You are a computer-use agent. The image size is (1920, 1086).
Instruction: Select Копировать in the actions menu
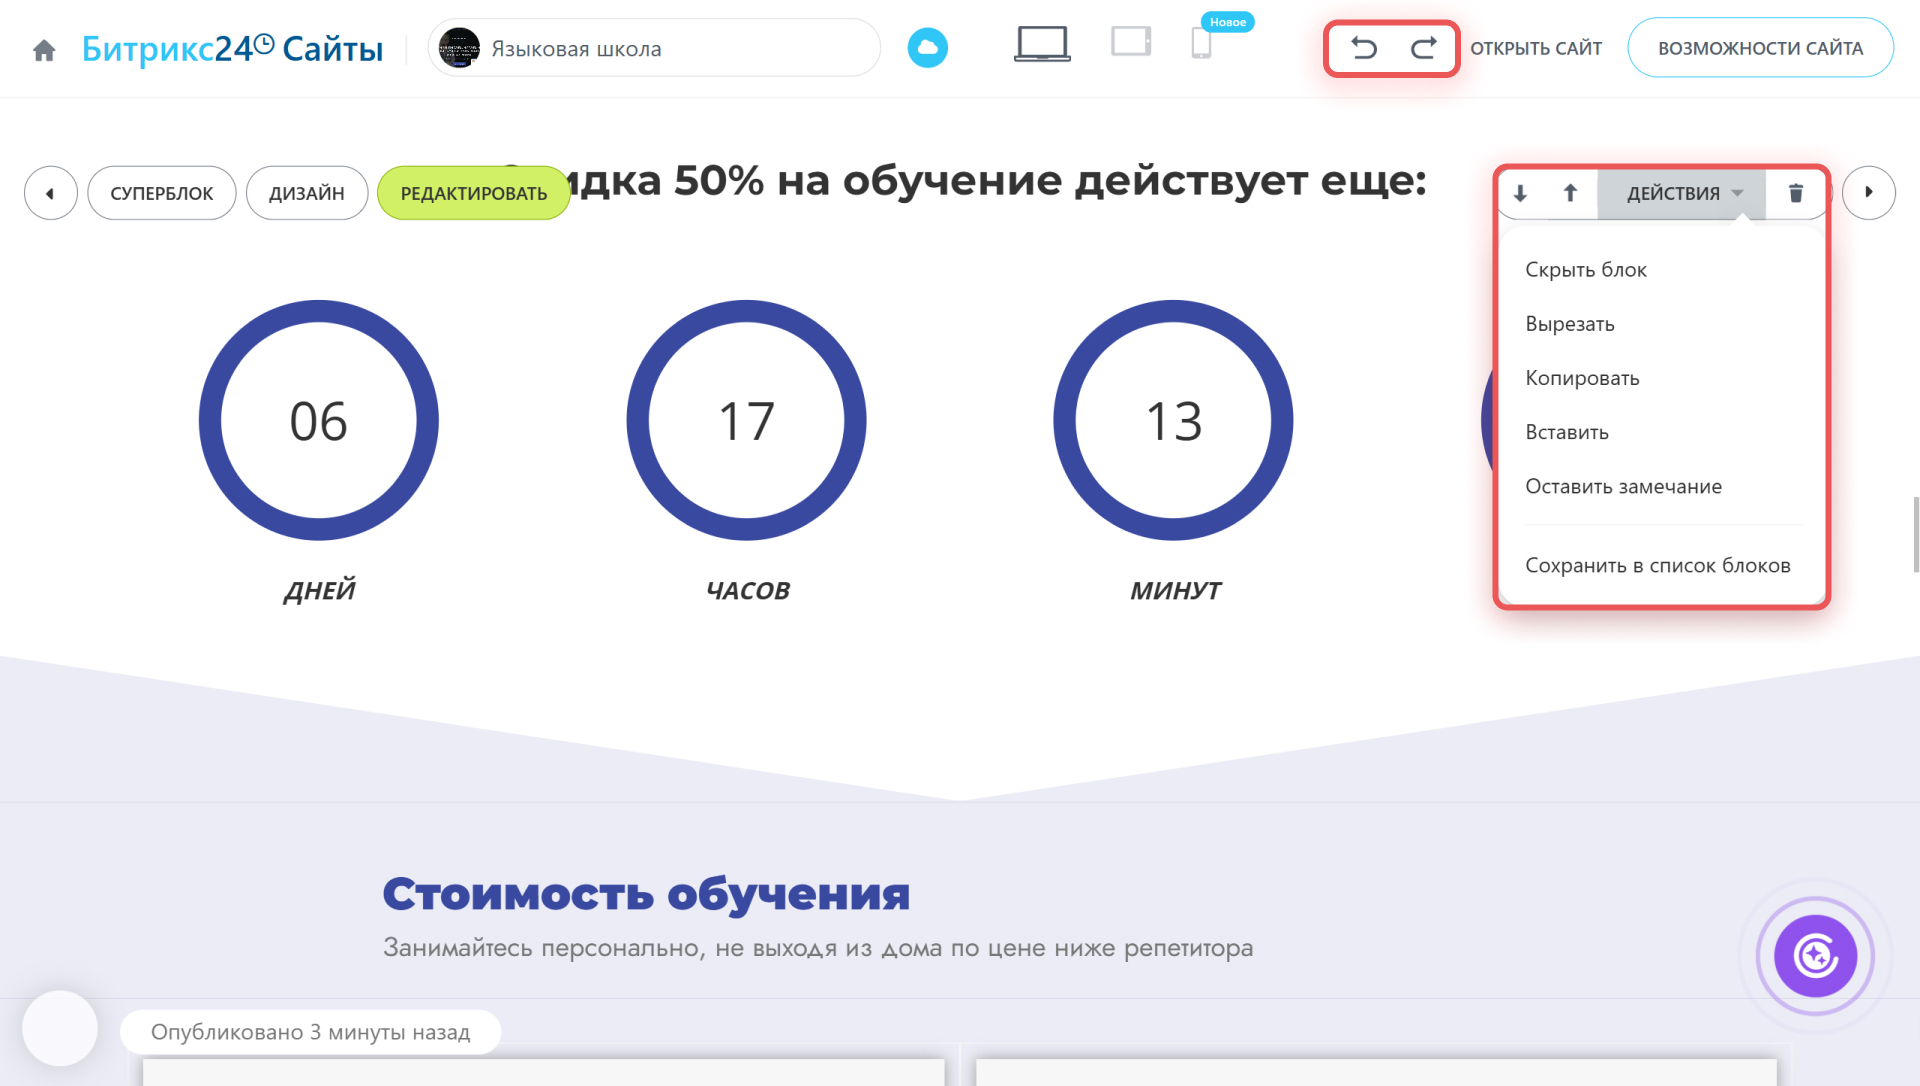coord(1582,377)
